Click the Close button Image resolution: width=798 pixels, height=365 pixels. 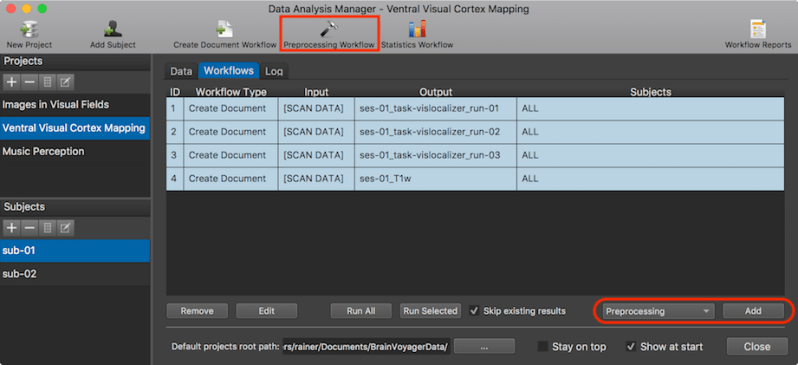757,347
